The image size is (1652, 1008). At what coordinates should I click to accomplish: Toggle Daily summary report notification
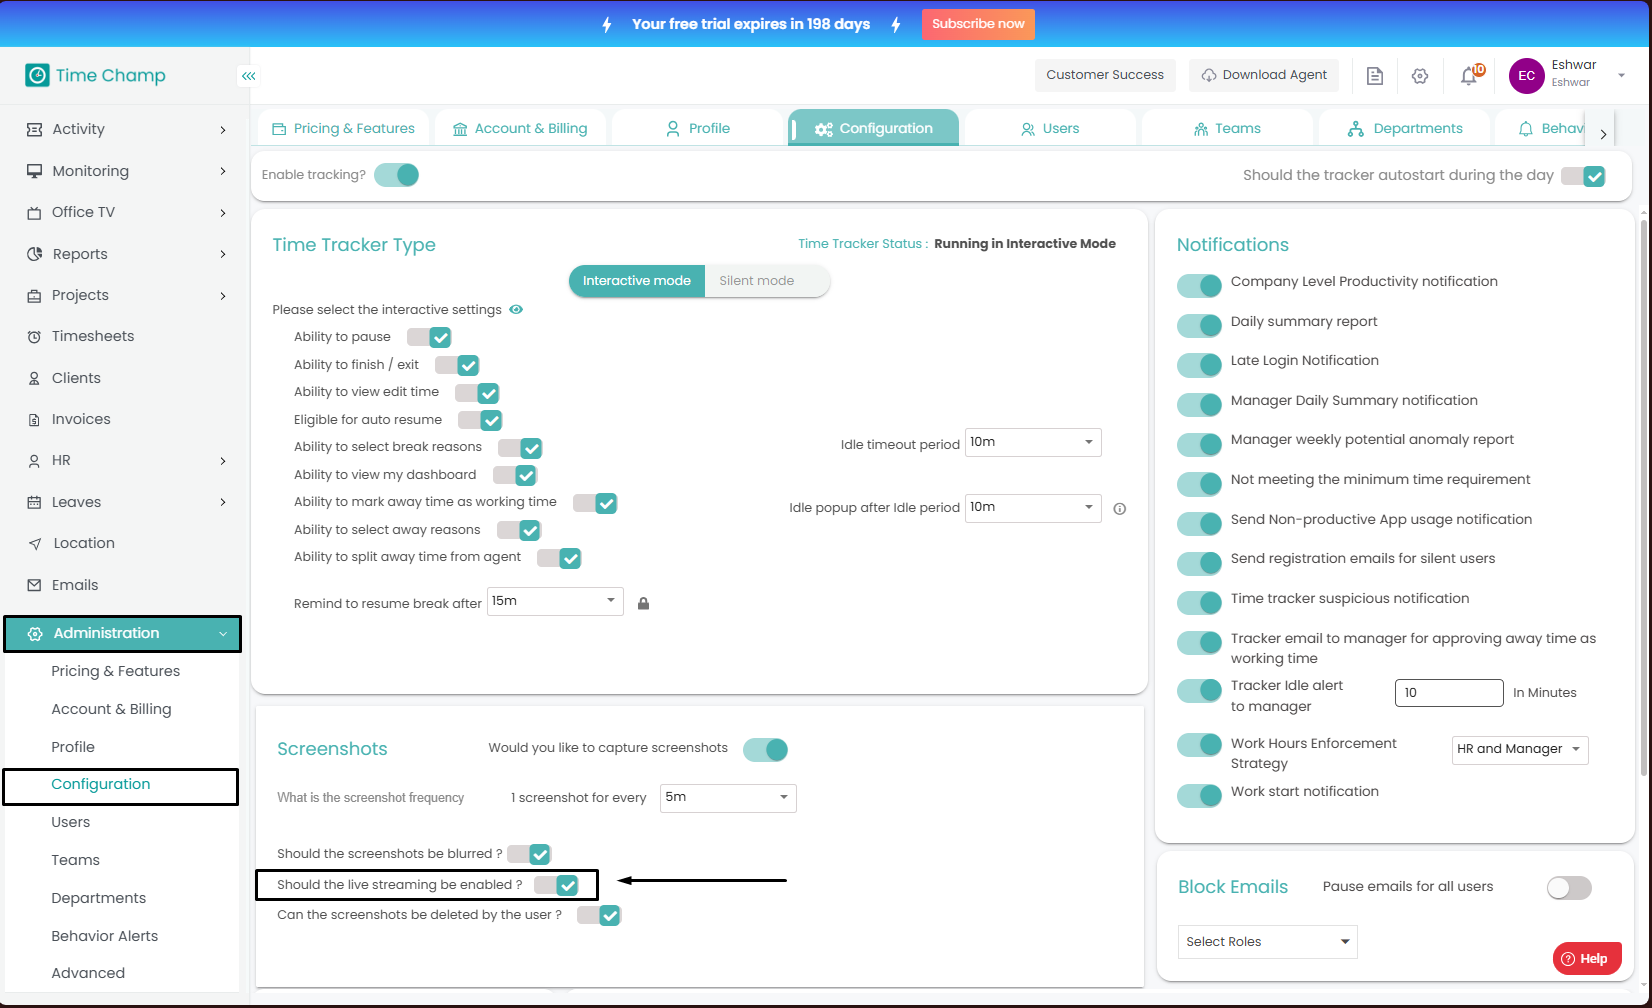(x=1200, y=325)
